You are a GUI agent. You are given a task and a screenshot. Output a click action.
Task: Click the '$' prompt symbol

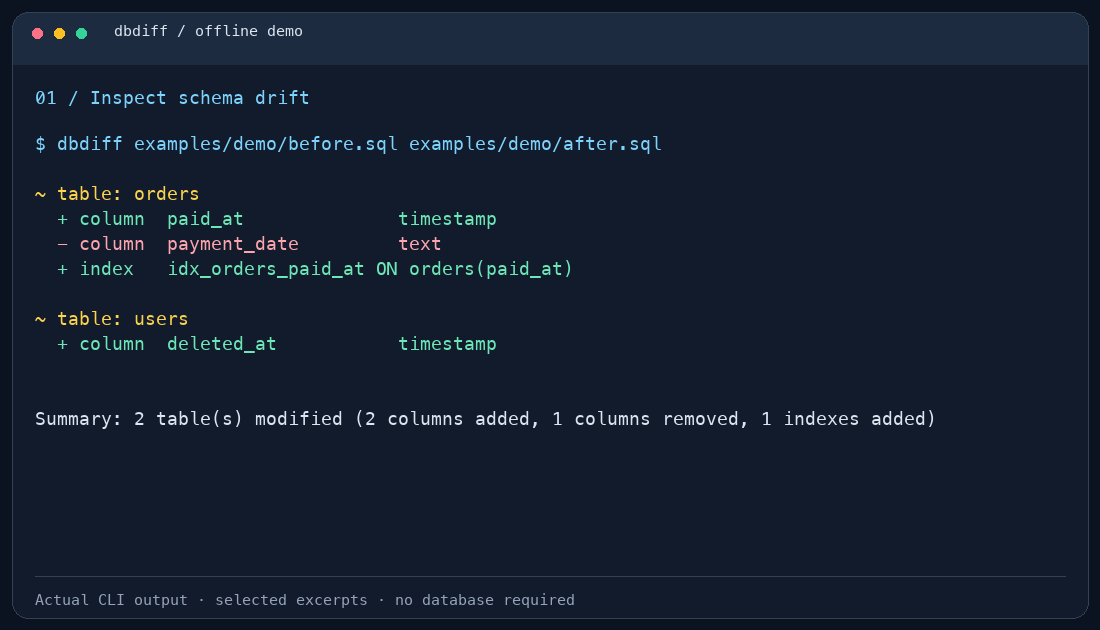[41, 144]
